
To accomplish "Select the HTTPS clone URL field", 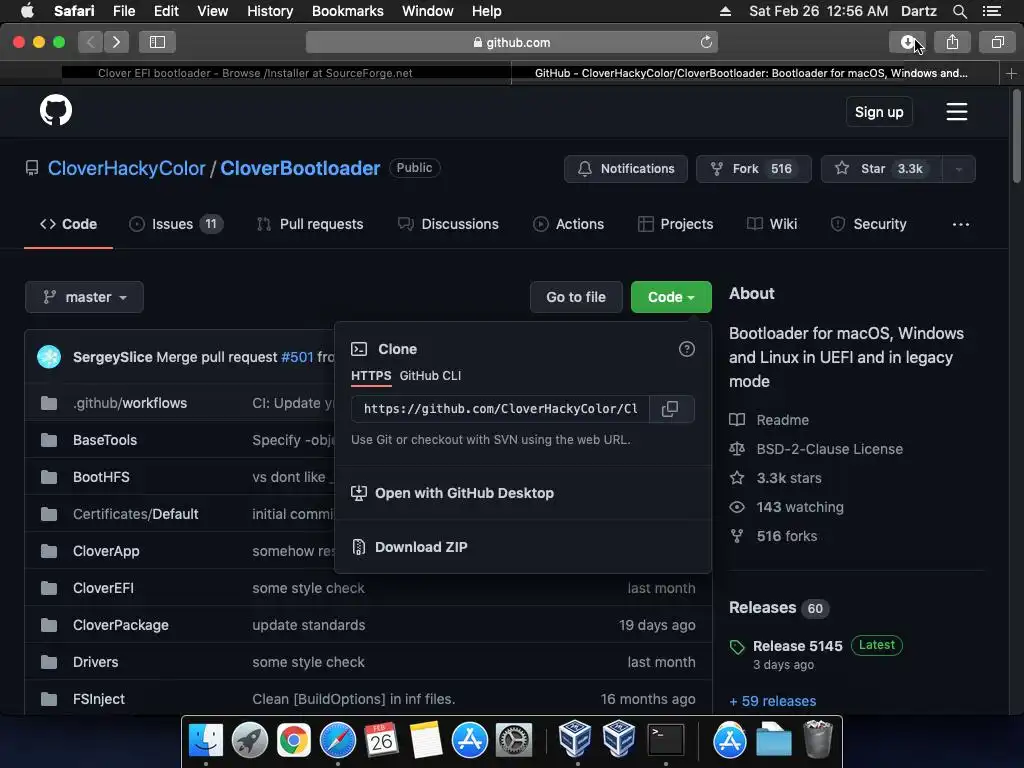I will tap(500, 409).
